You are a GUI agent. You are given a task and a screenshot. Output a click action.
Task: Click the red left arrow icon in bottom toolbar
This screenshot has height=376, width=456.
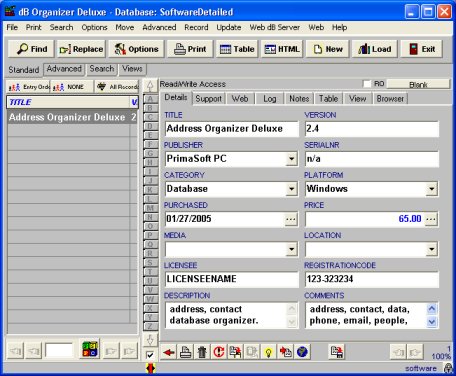coord(169,352)
